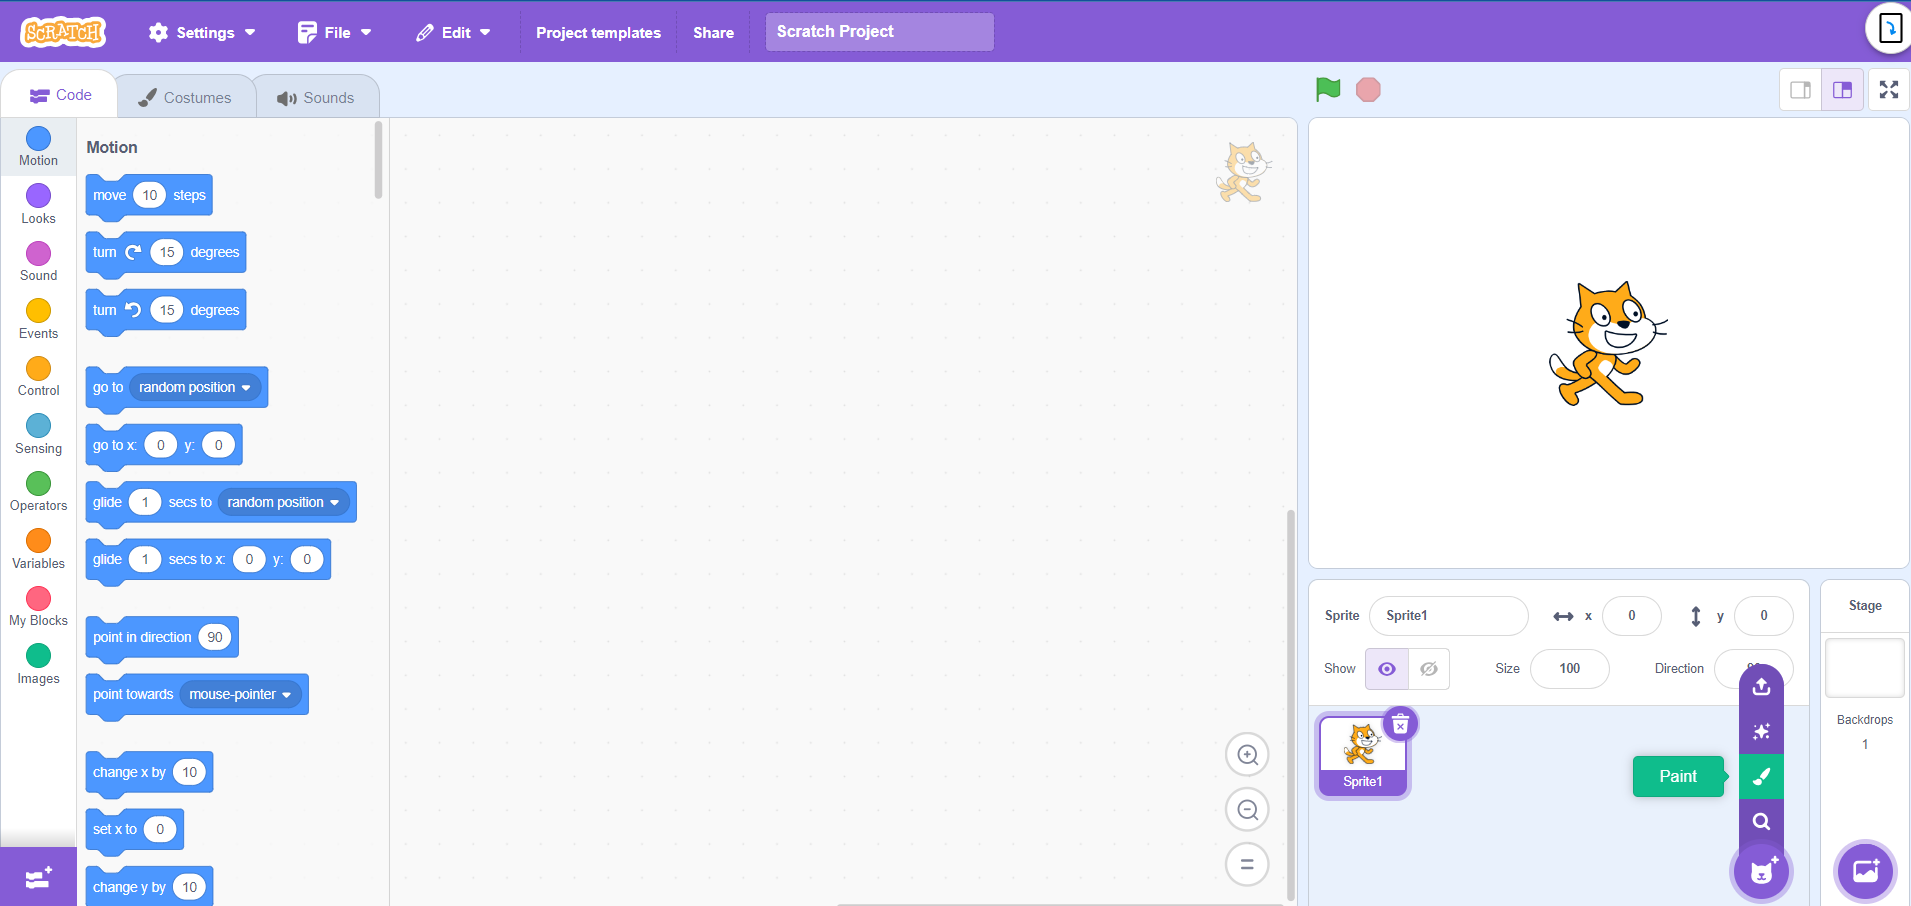1911x906 pixels.
Task: Select the Paint new sprite brush icon
Action: 1761,776
